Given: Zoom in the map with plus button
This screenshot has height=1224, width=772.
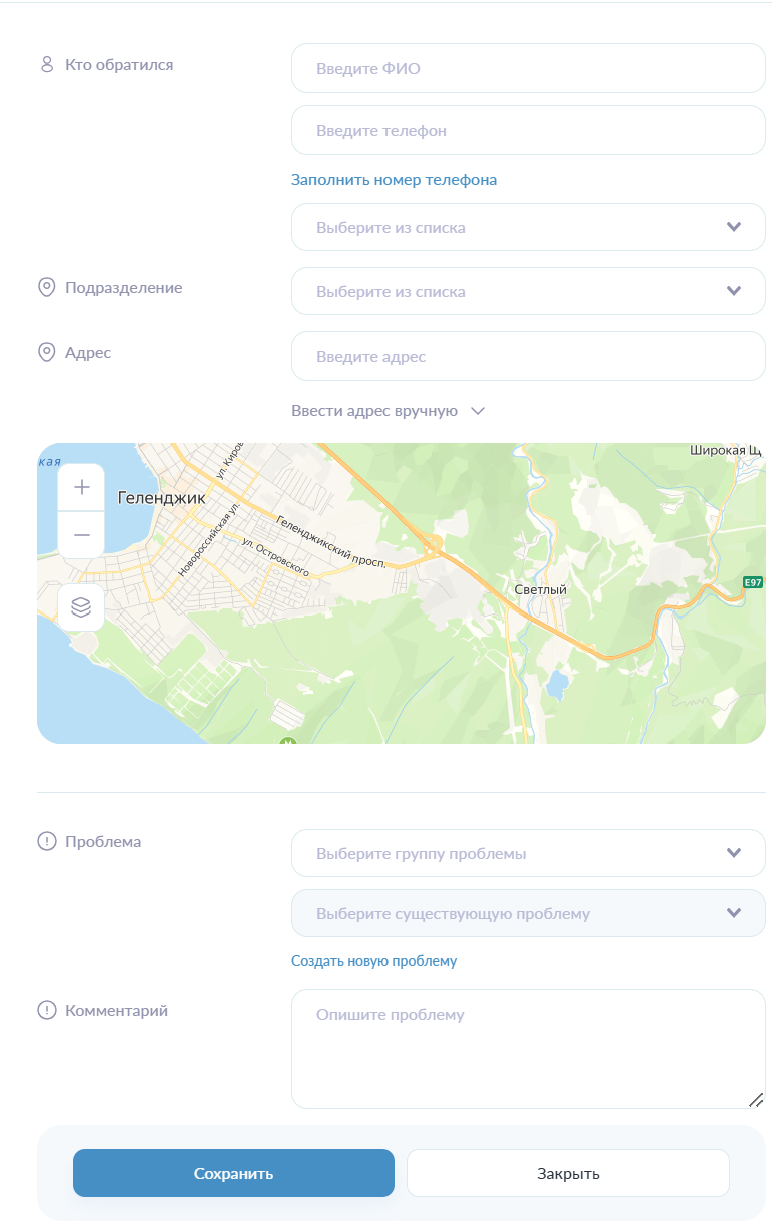Looking at the screenshot, I should click(x=81, y=487).
